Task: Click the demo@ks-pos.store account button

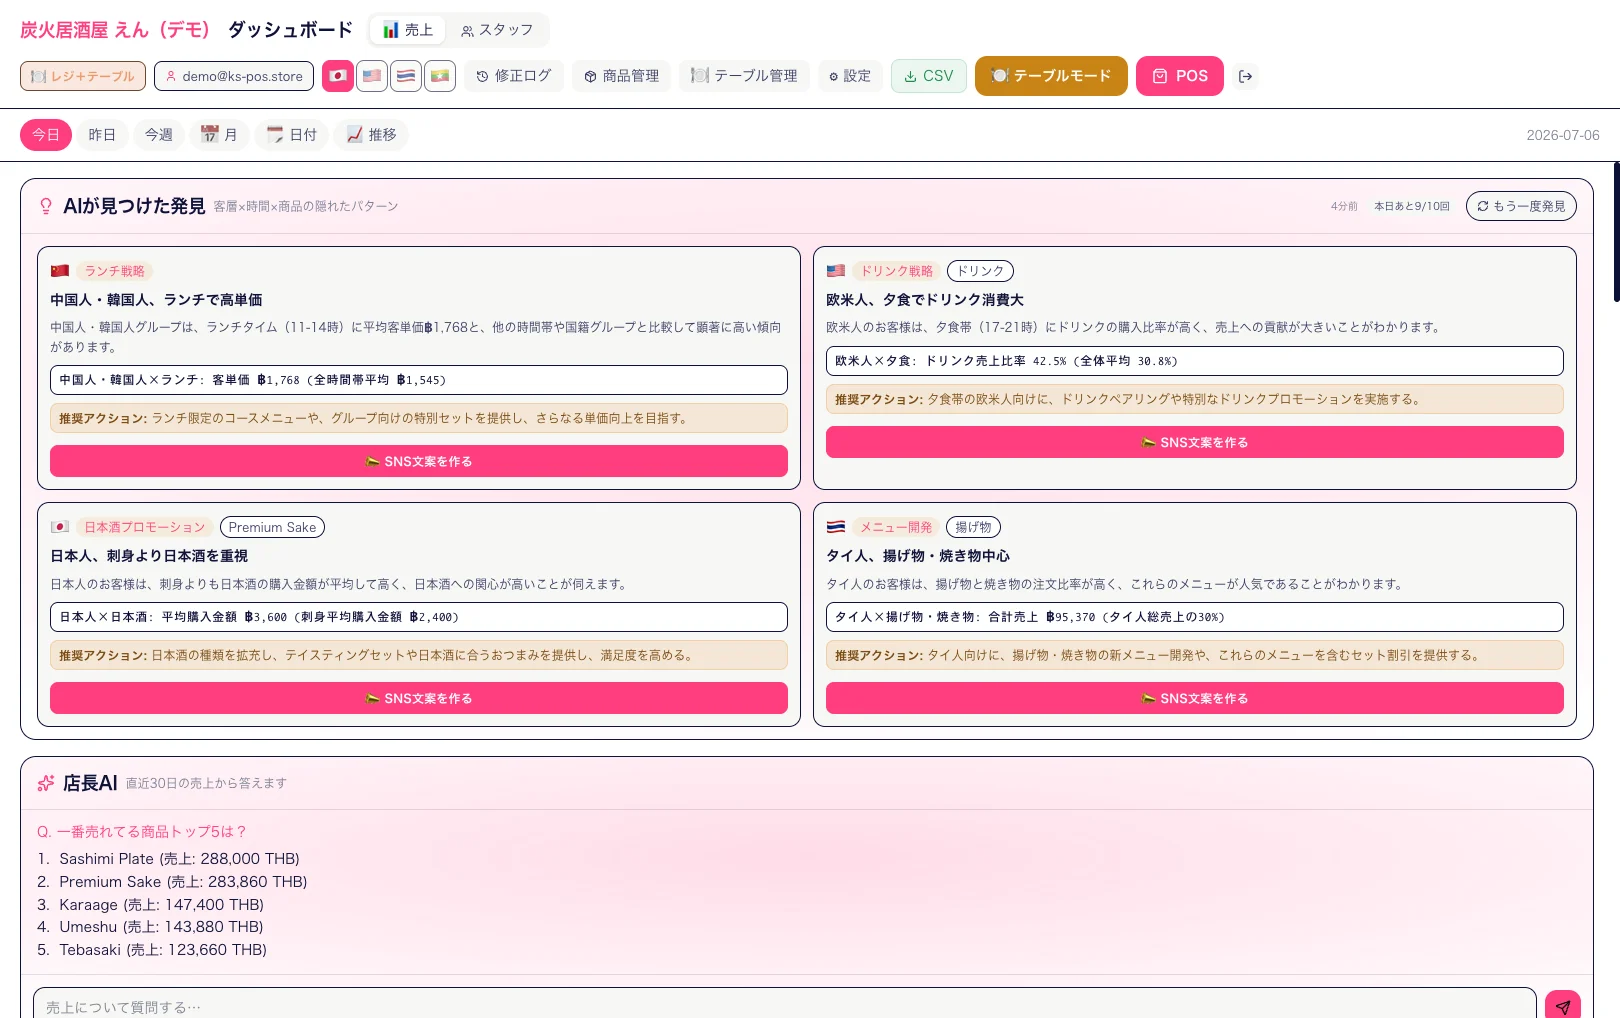Action: point(234,76)
